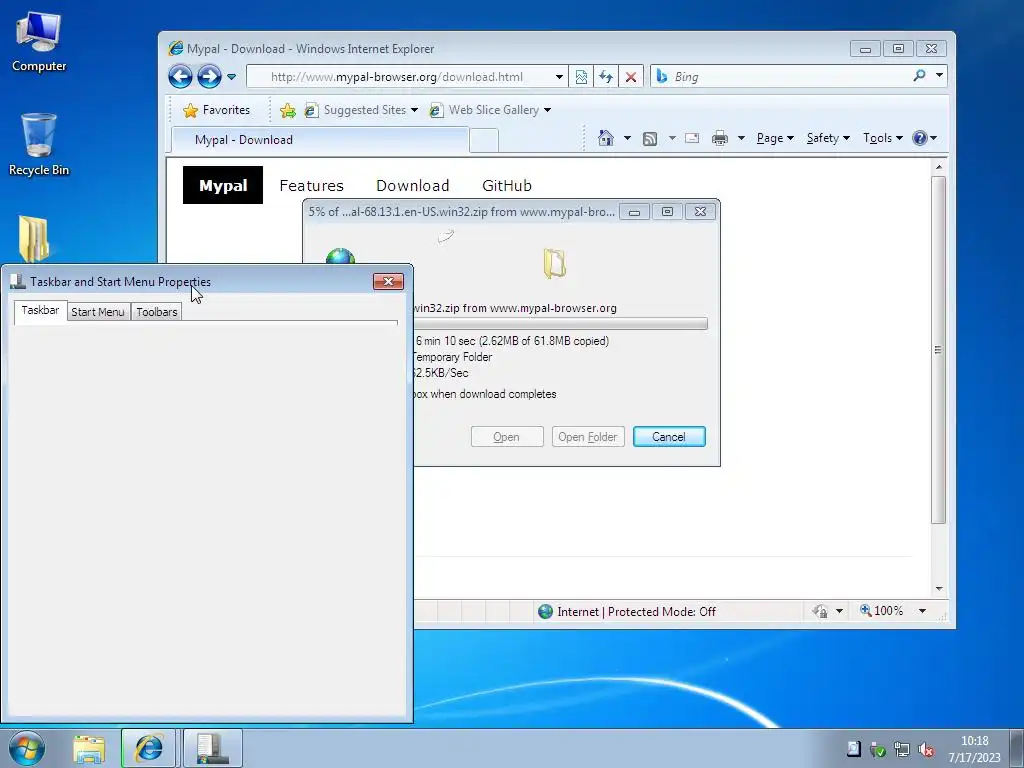Click the Show desktop button

click(1017, 748)
